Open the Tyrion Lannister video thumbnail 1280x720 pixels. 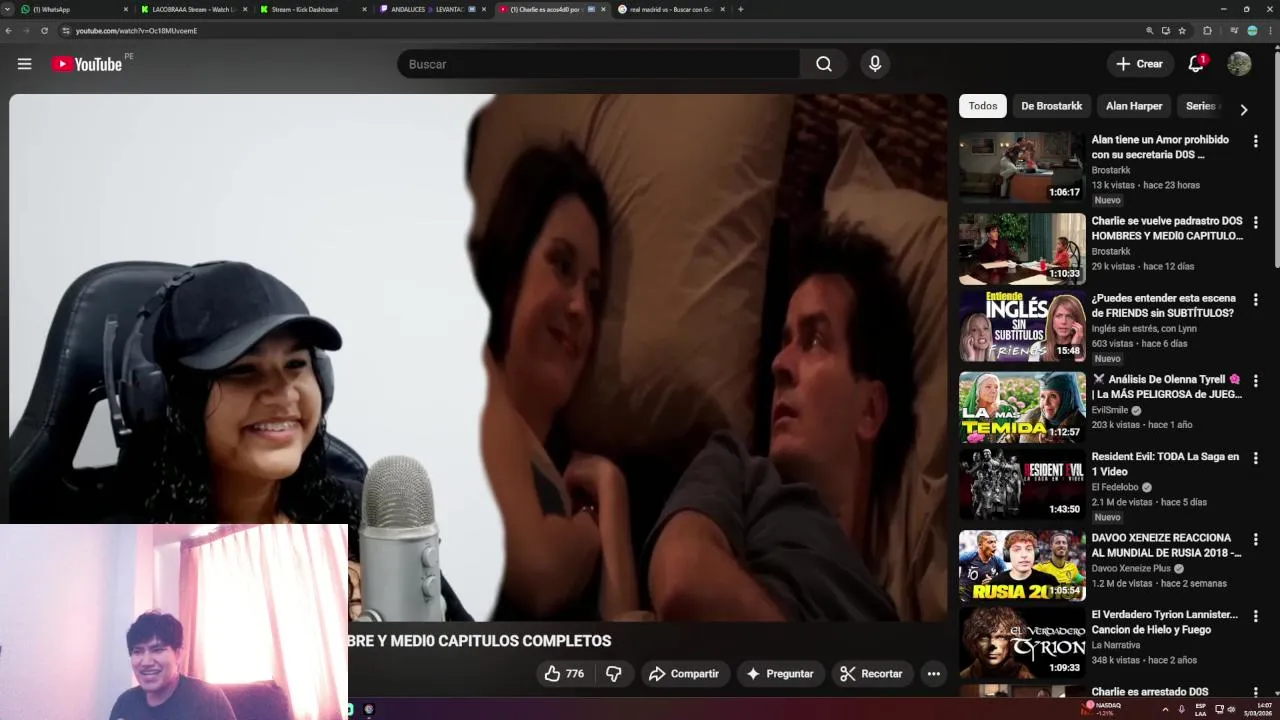click(x=1022, y=645)
